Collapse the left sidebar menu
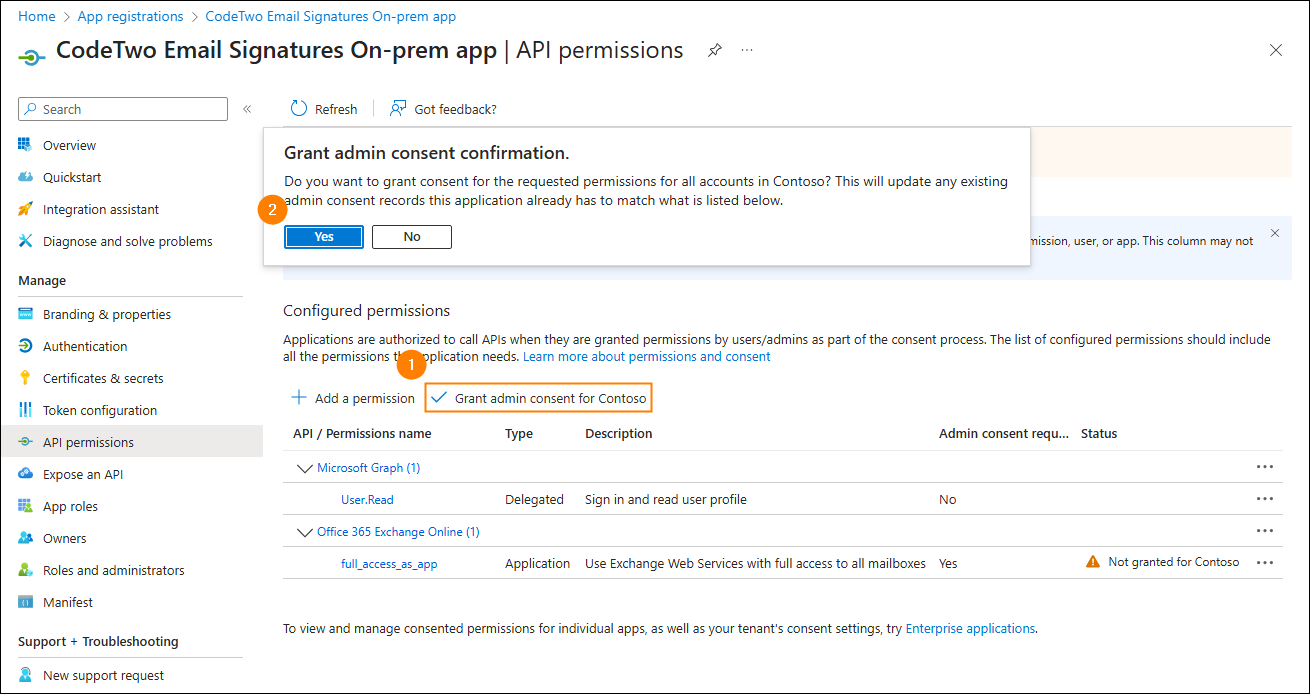Screen dimensions: 1310x694 [x=247, y=109]
